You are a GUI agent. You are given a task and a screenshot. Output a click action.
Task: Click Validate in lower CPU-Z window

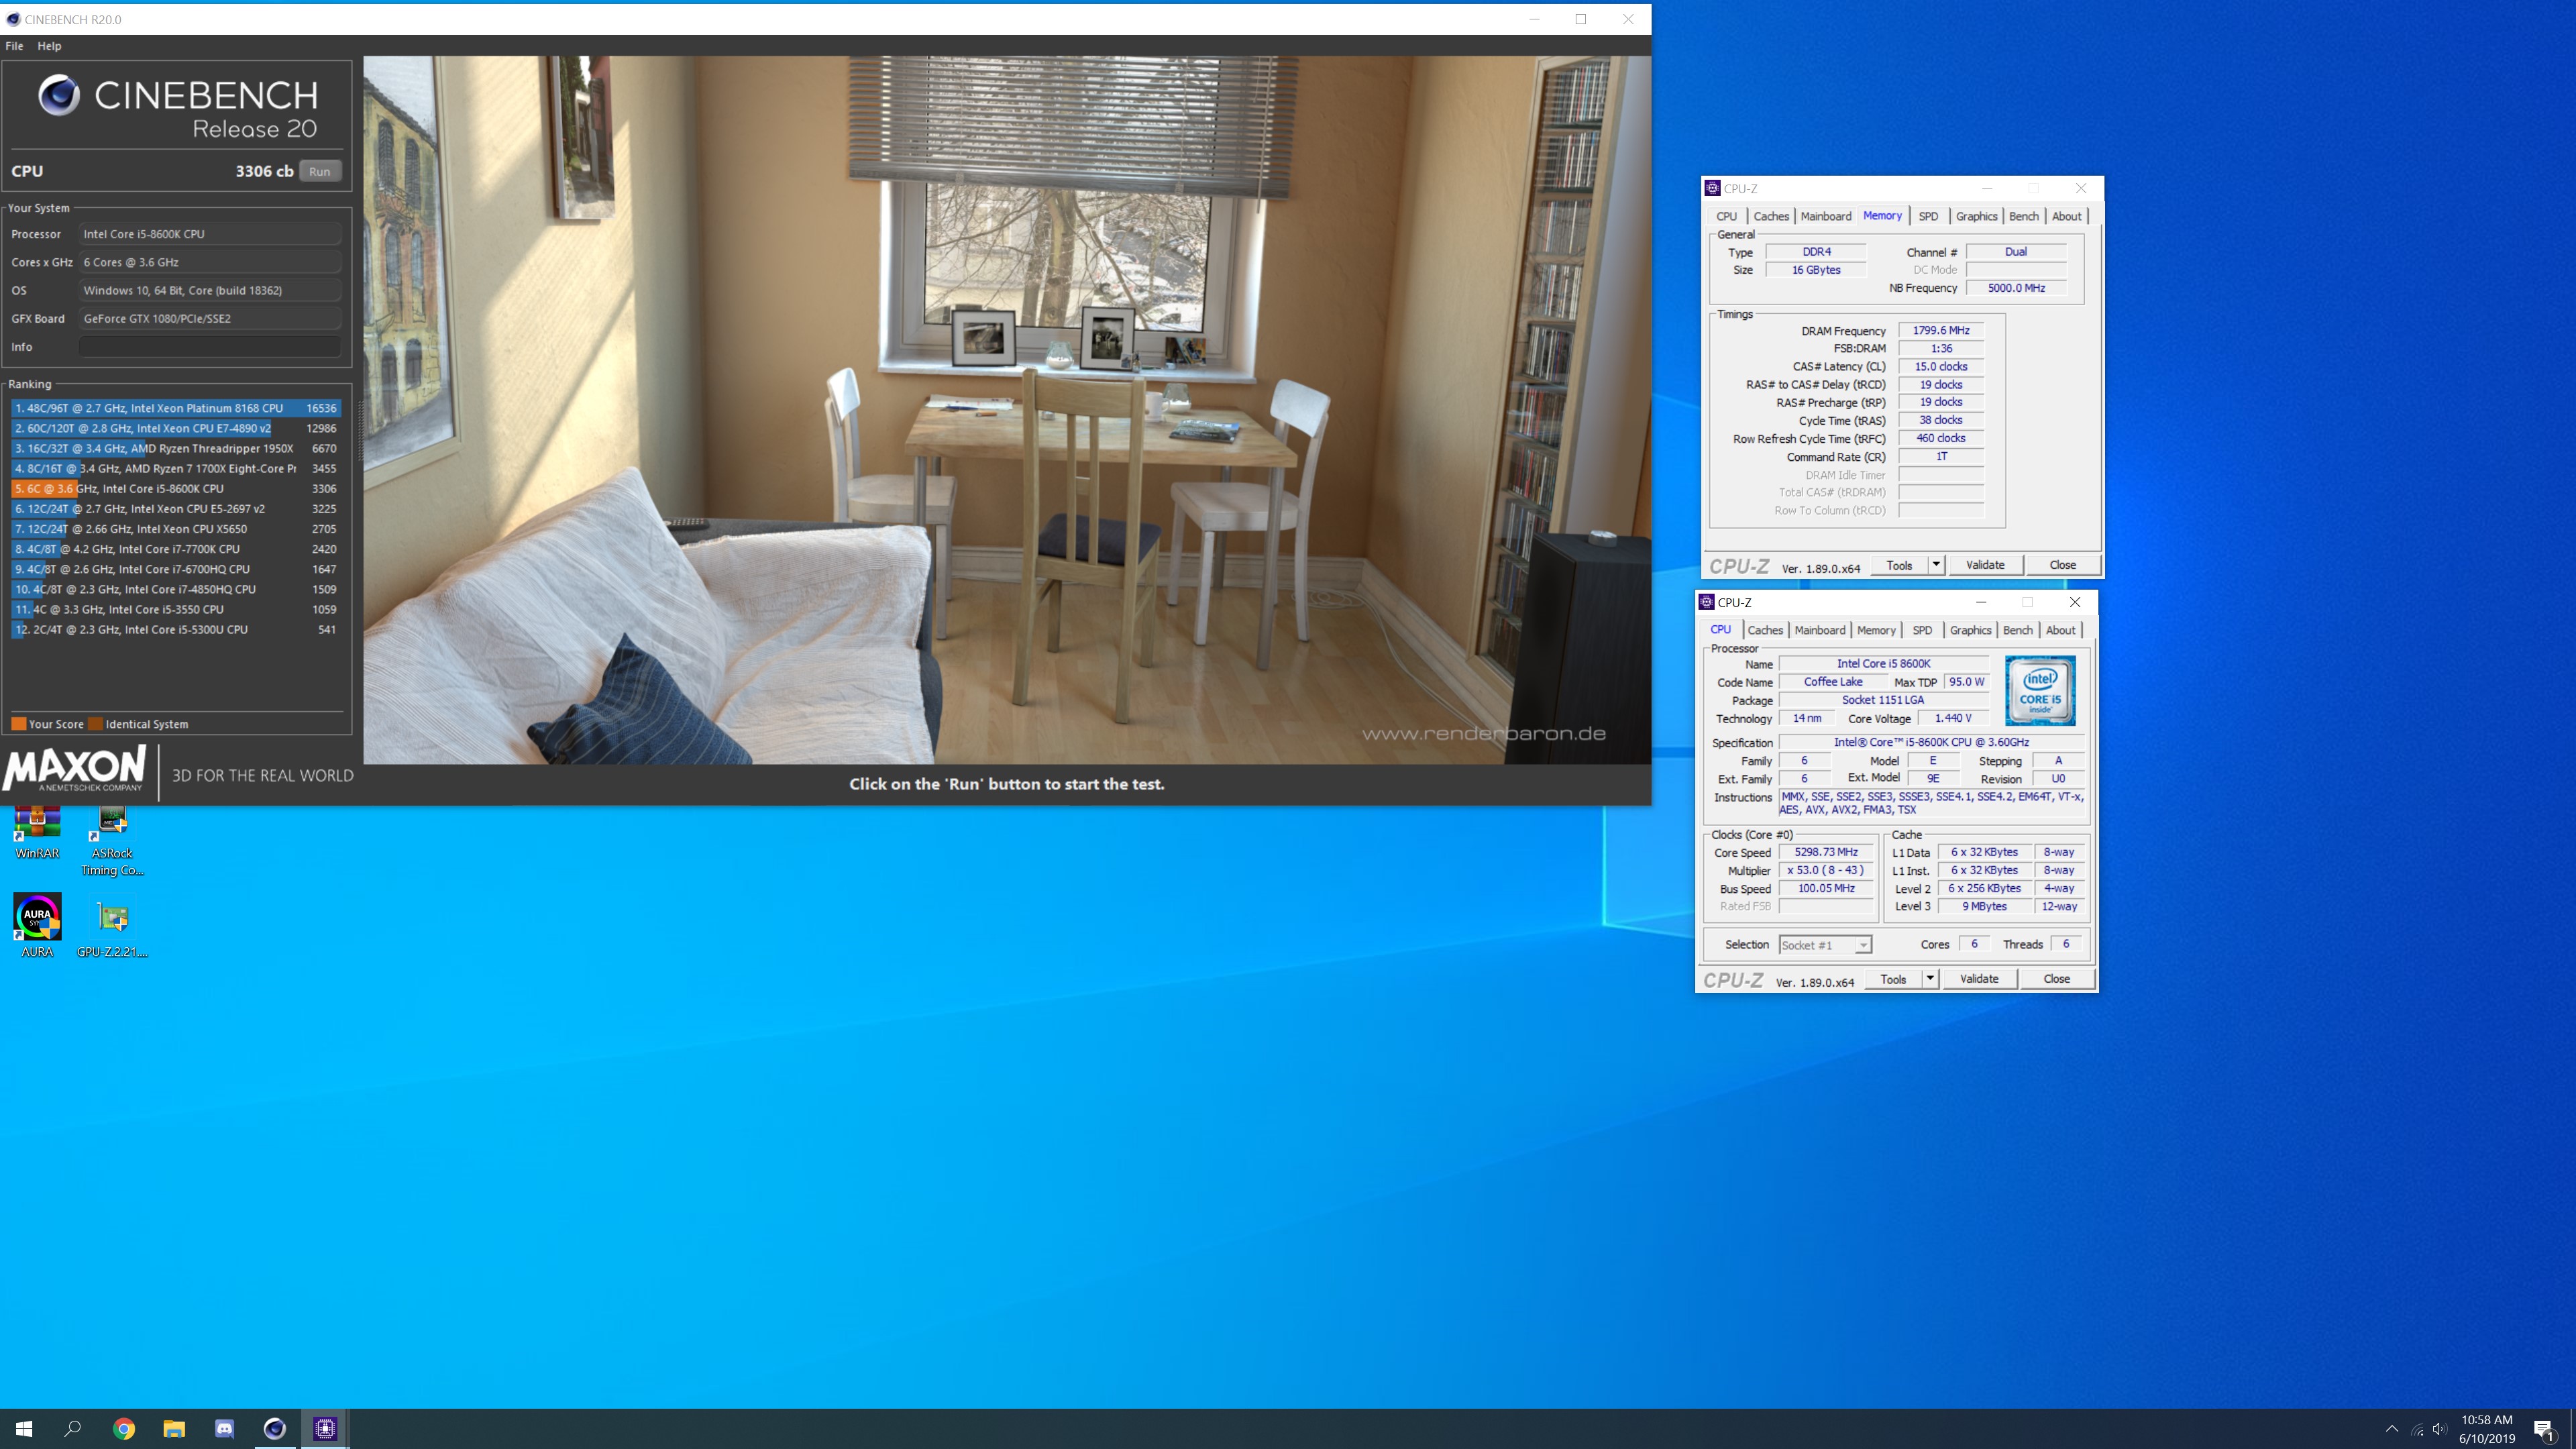[1979, 979]
